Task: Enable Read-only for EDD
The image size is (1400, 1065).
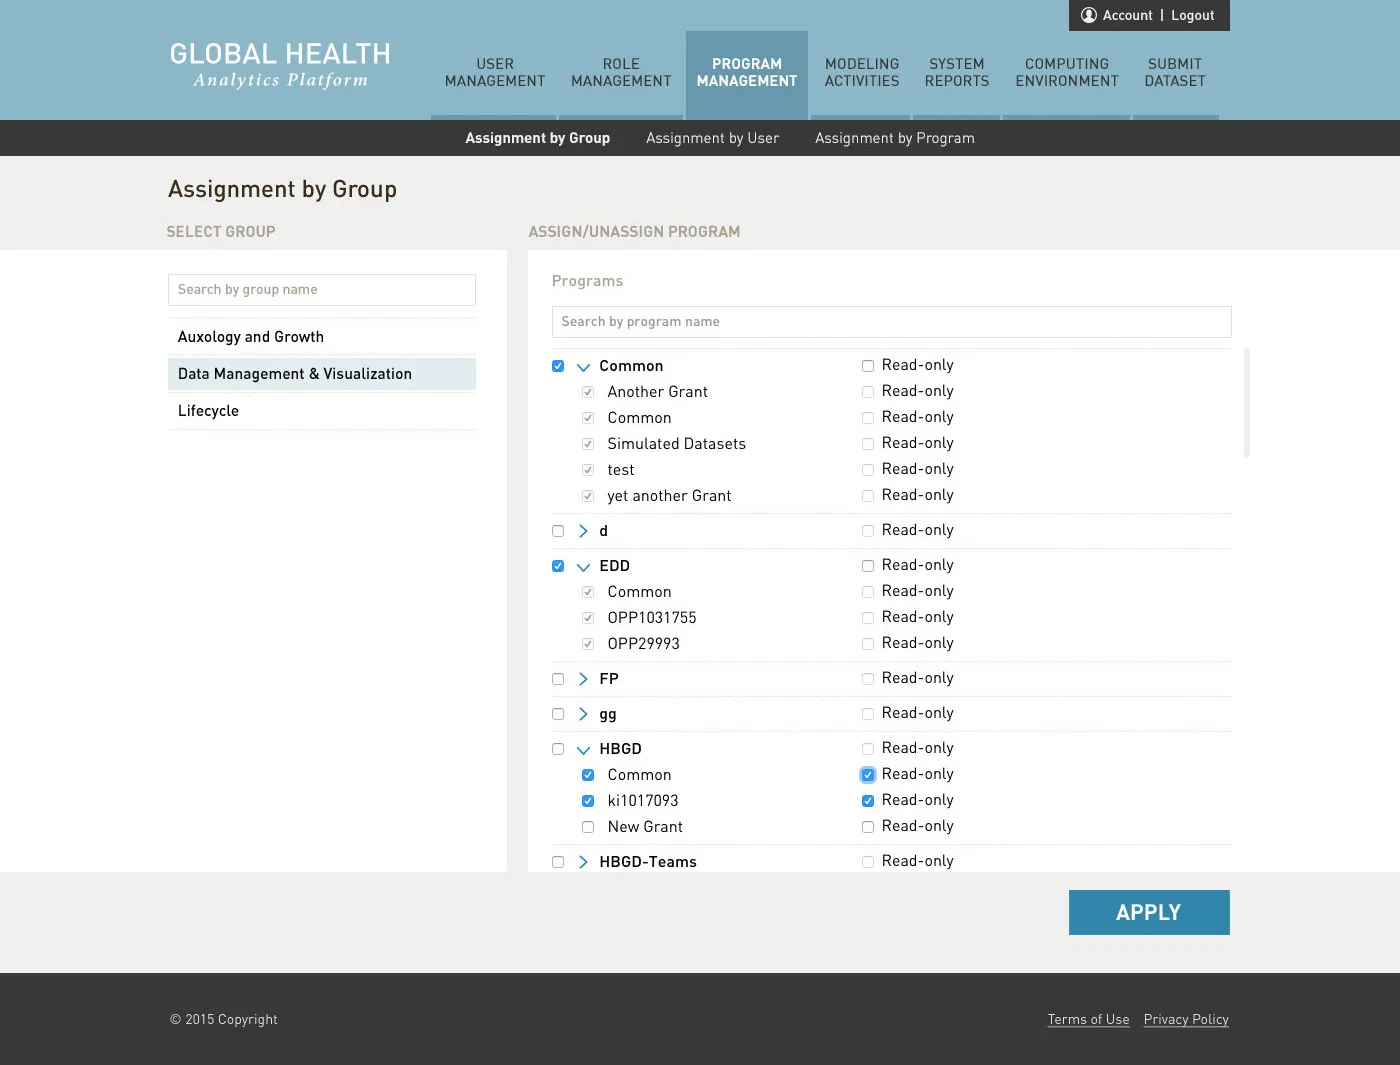Action: click(867, 565)
